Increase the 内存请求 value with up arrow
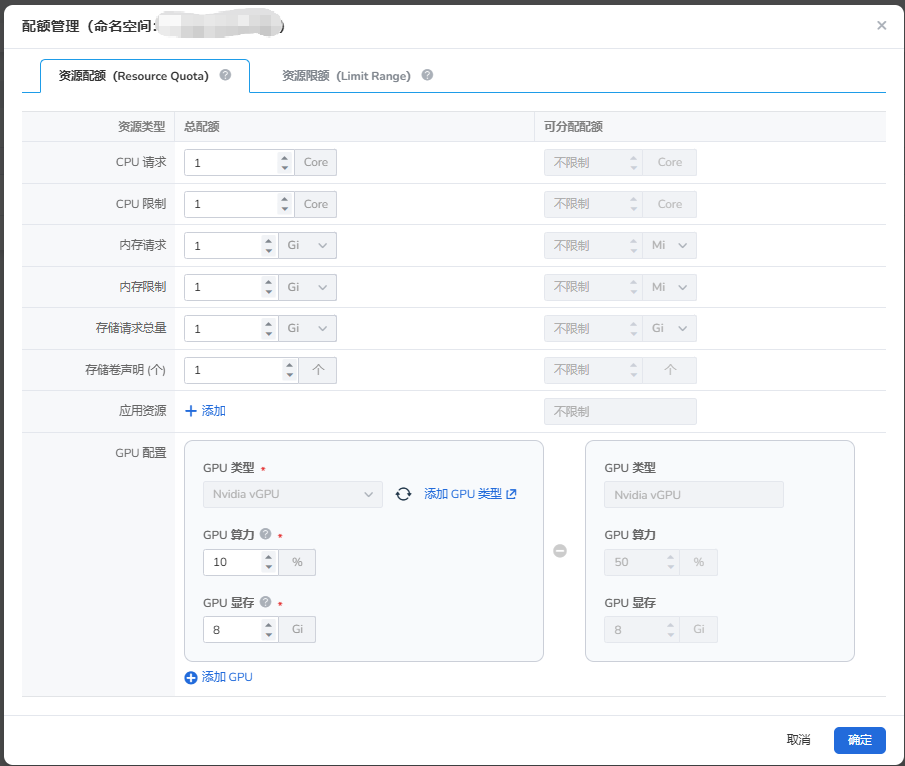The height and width of the screenshot is (766, 905). pyautogui.click(x=268, y=240)
